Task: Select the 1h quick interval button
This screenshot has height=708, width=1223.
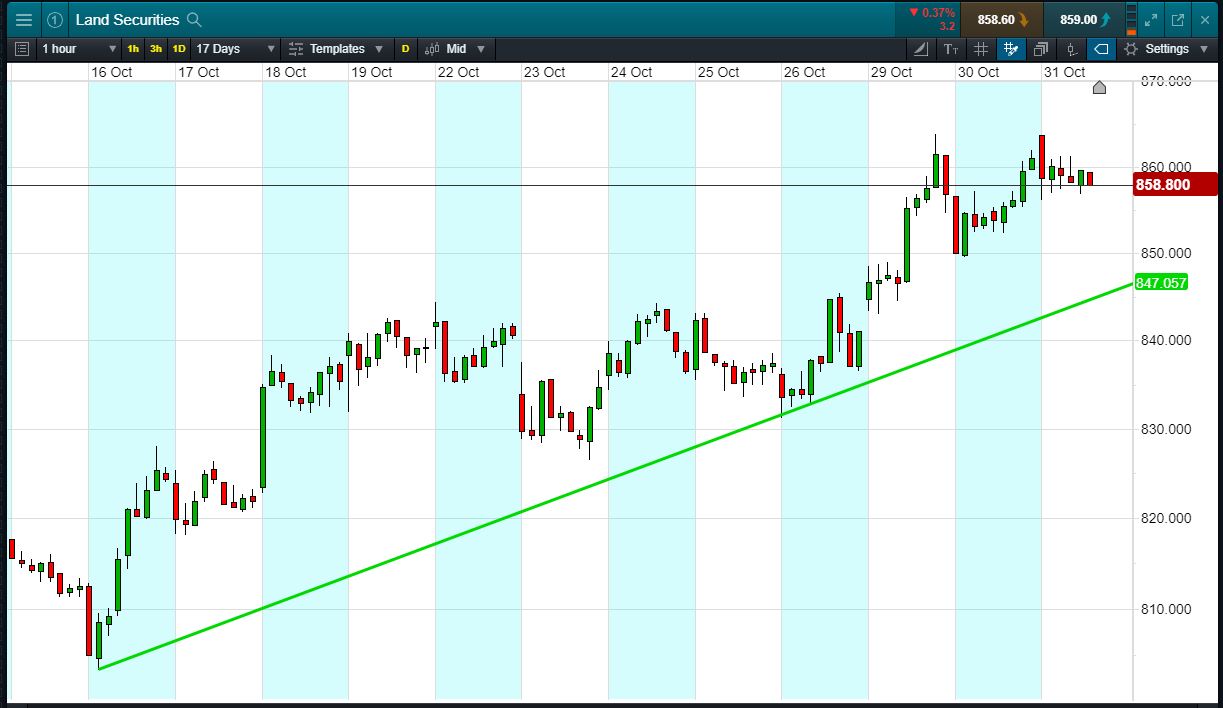Action: click(133, 48)
